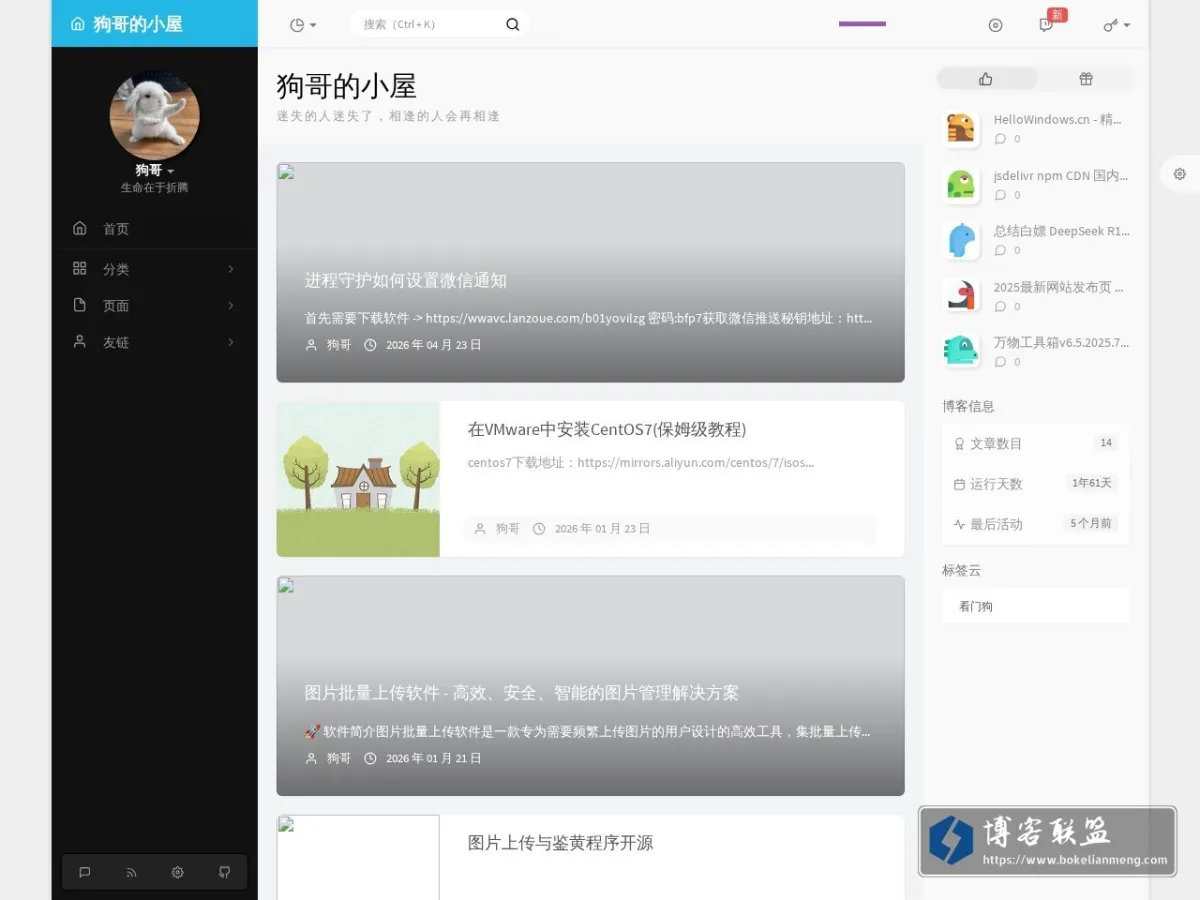Open the clock history dropdown in top bar
The height and width of the screenshot is (900, 1200).
[x=303, y=24]
